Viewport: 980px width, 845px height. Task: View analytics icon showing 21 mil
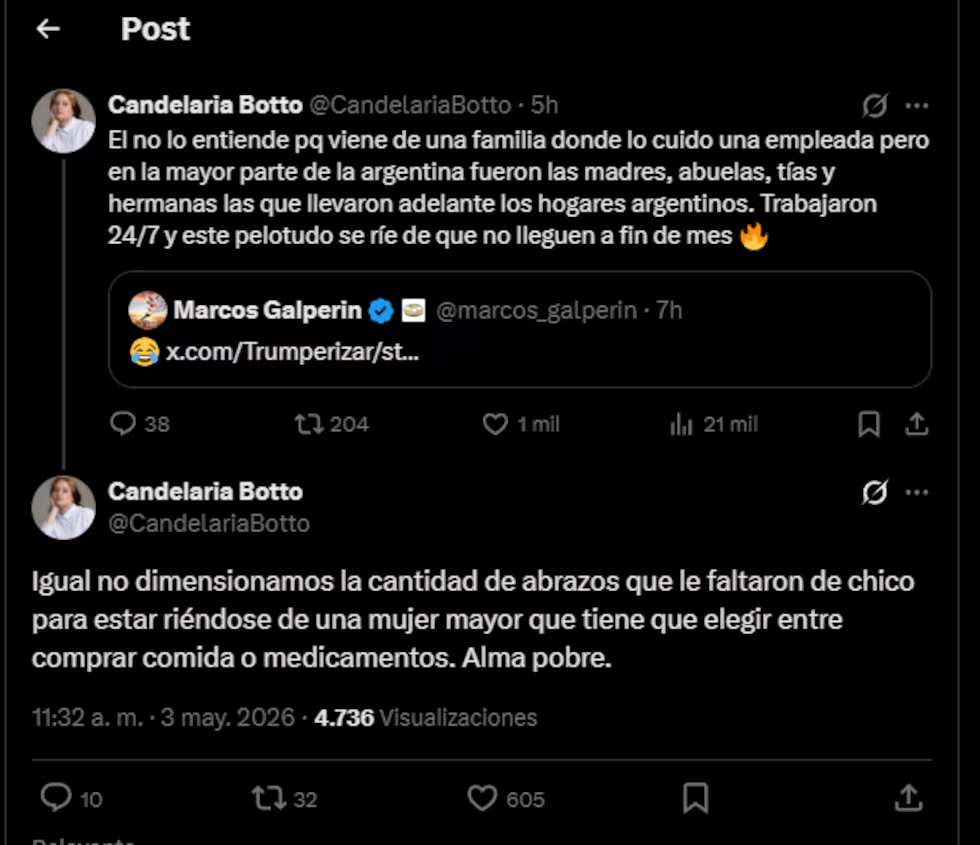point(681,424)
